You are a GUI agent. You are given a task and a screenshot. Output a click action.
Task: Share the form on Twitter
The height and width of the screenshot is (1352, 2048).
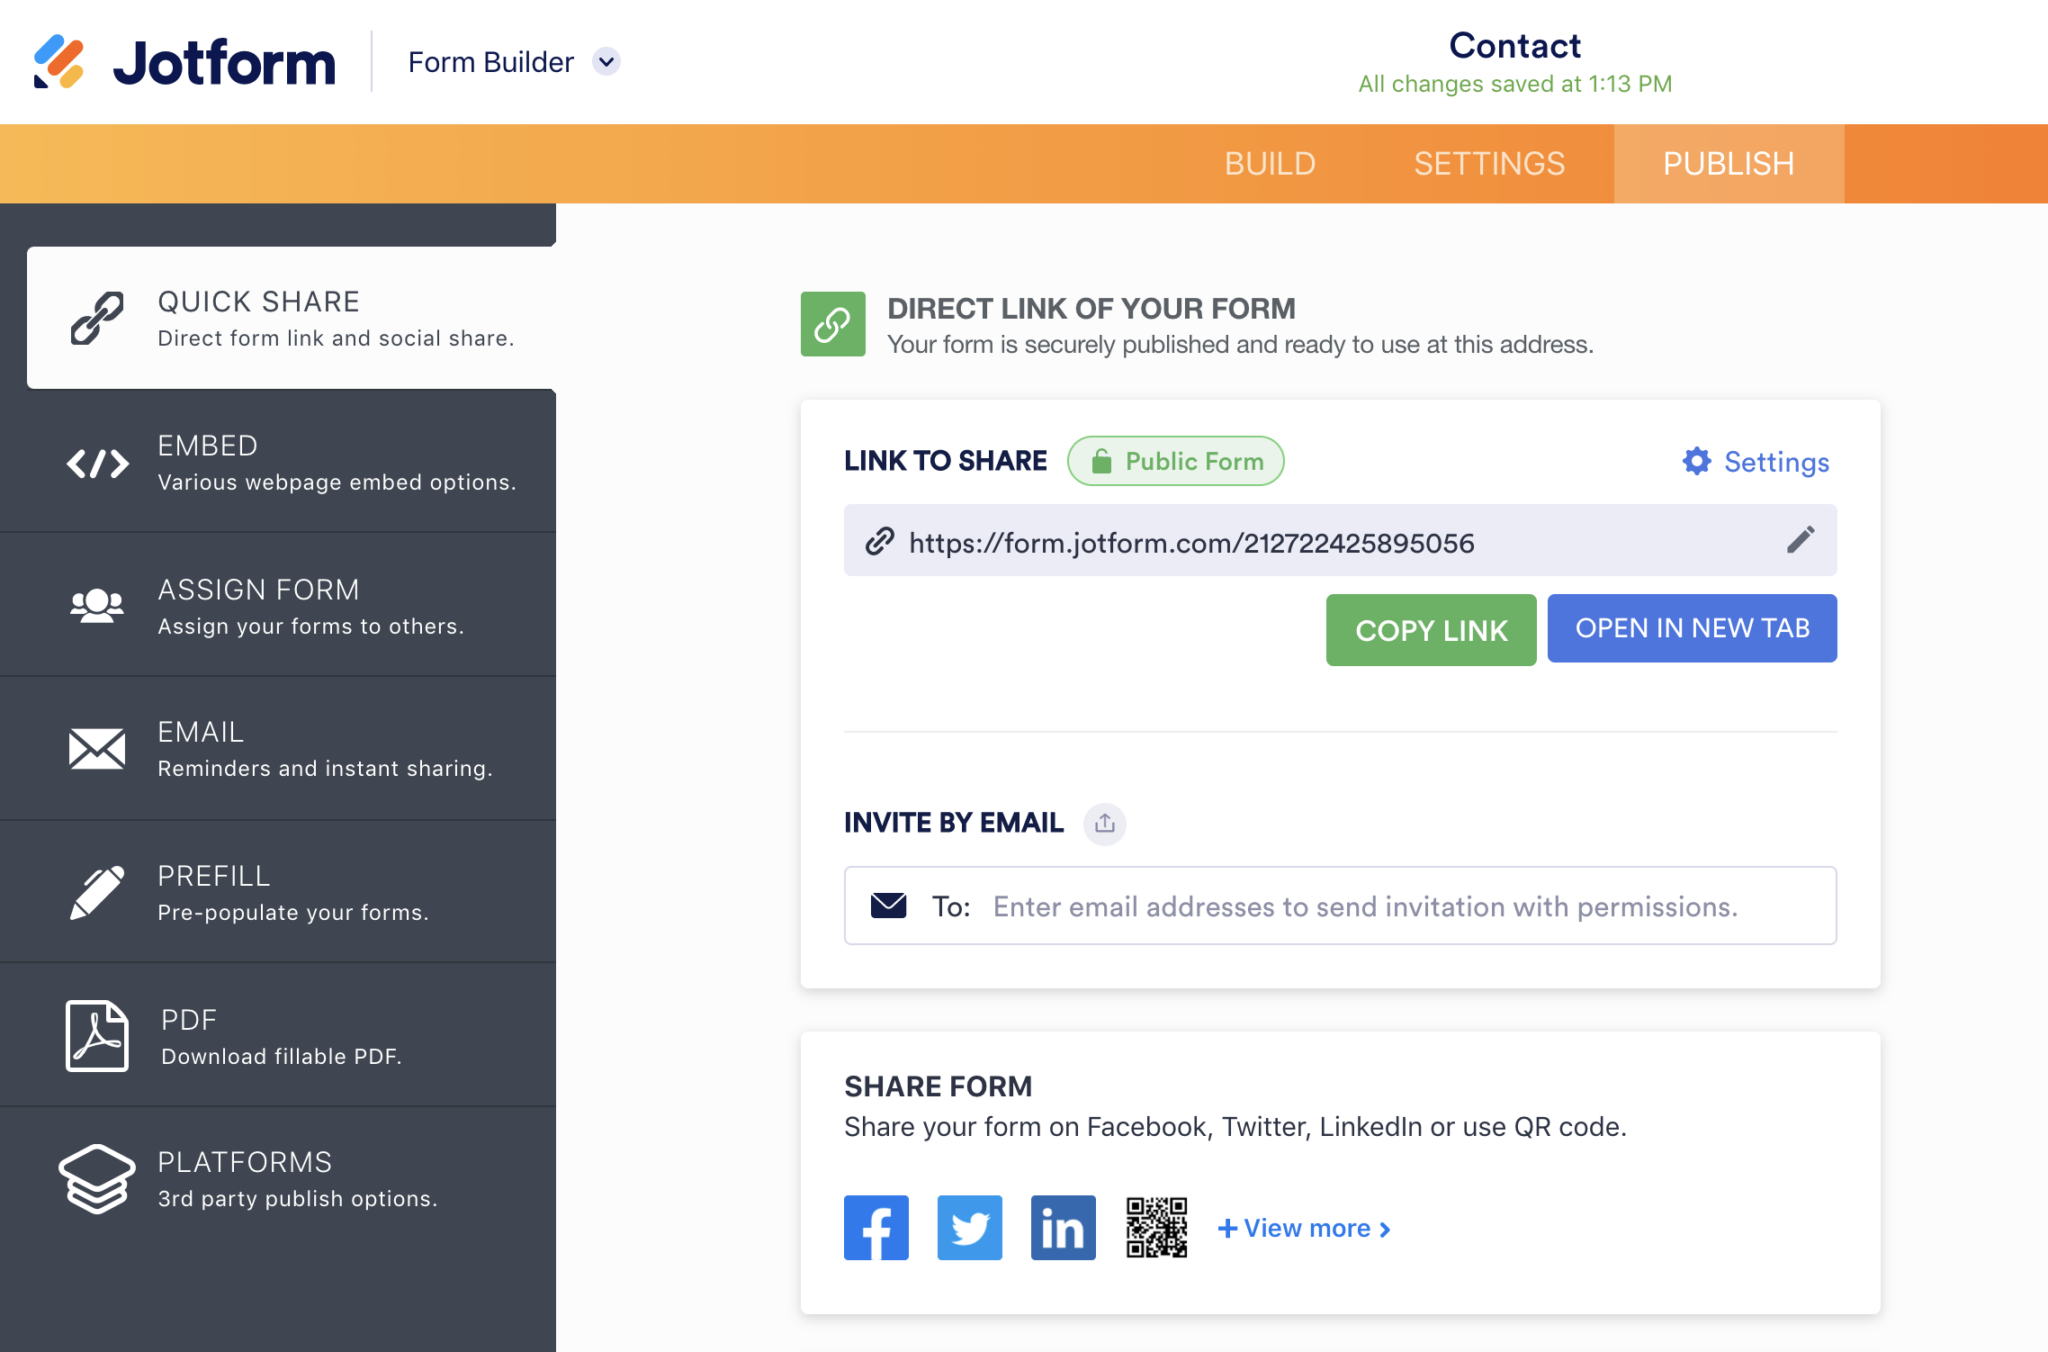969,1227
